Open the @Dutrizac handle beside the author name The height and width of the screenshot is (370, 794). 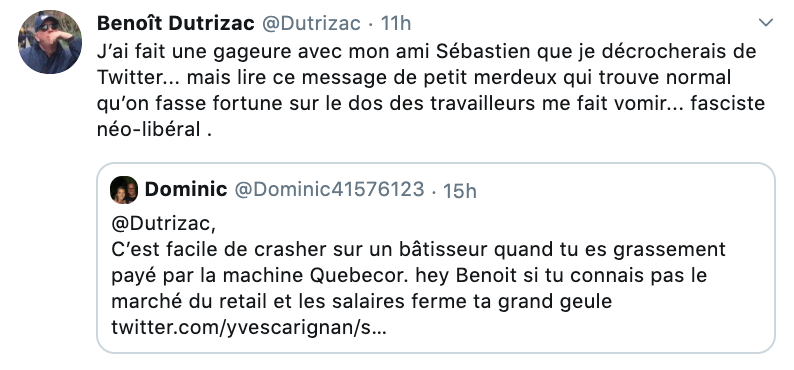click(311, 23)
